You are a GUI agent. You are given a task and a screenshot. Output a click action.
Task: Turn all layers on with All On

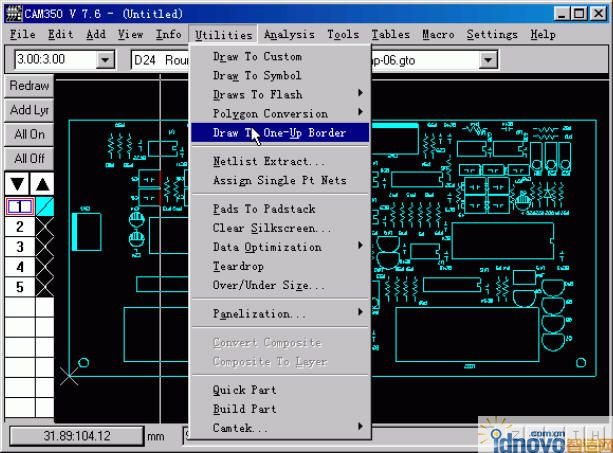[29, 134]
